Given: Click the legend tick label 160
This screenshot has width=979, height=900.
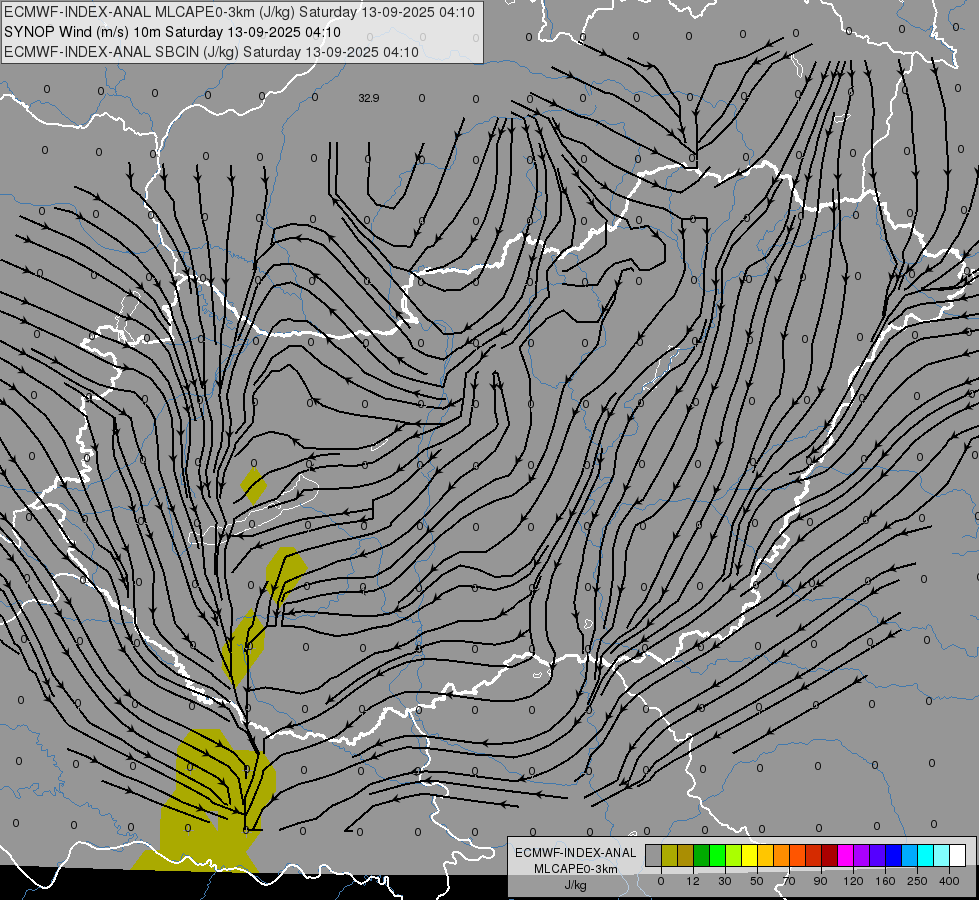Looking at the screenshot, I should point(885,881).
